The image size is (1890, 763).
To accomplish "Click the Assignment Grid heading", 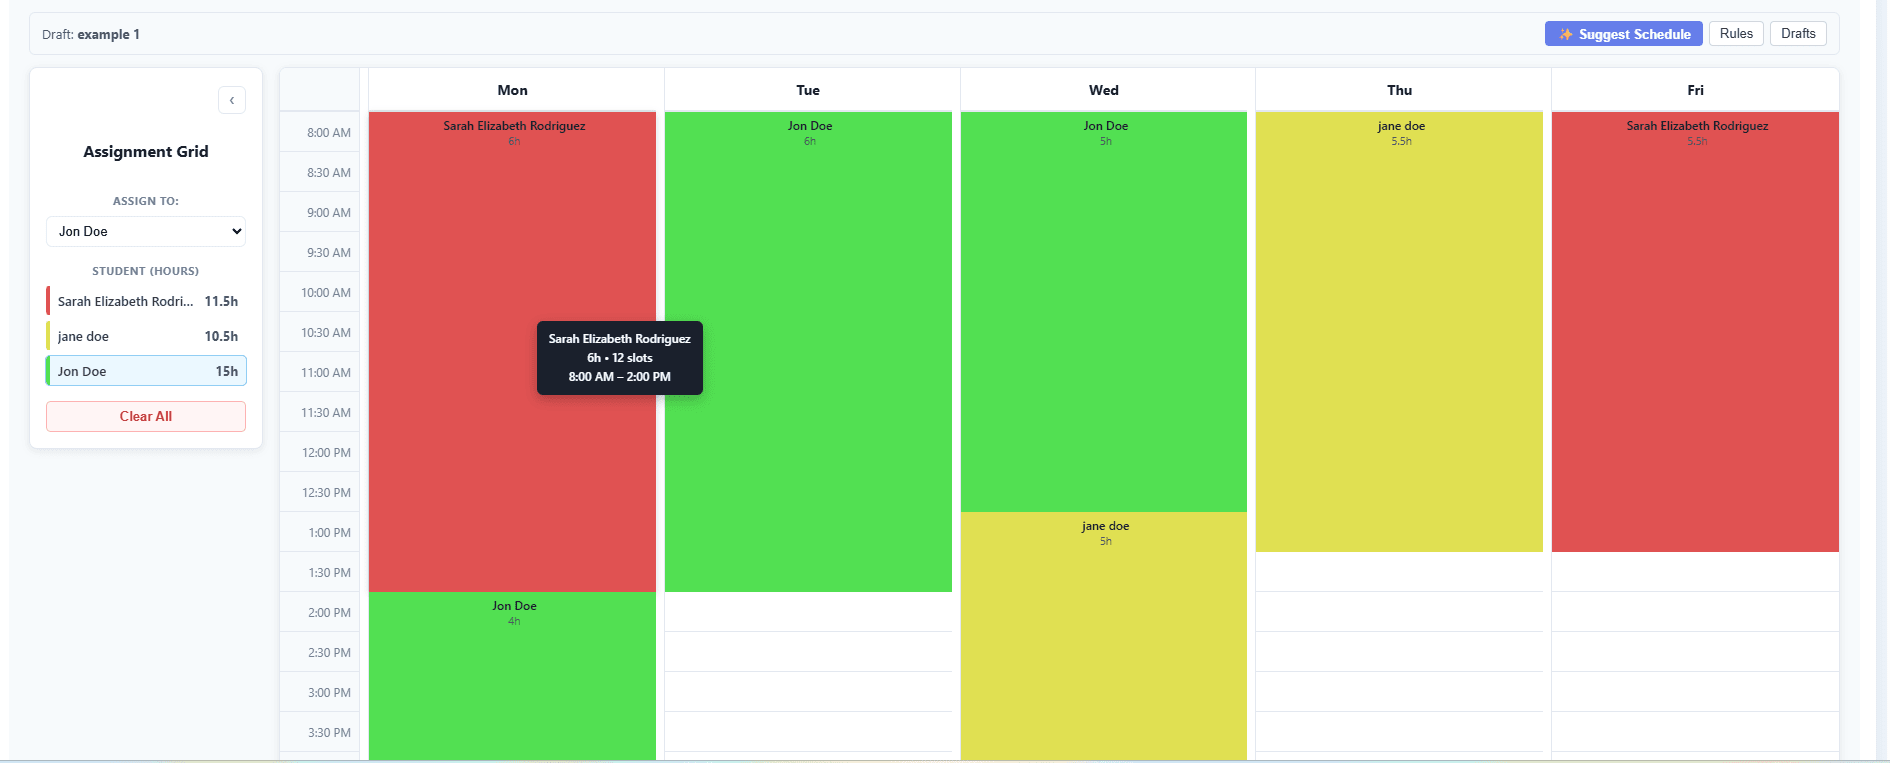I will tap(146, 152).
